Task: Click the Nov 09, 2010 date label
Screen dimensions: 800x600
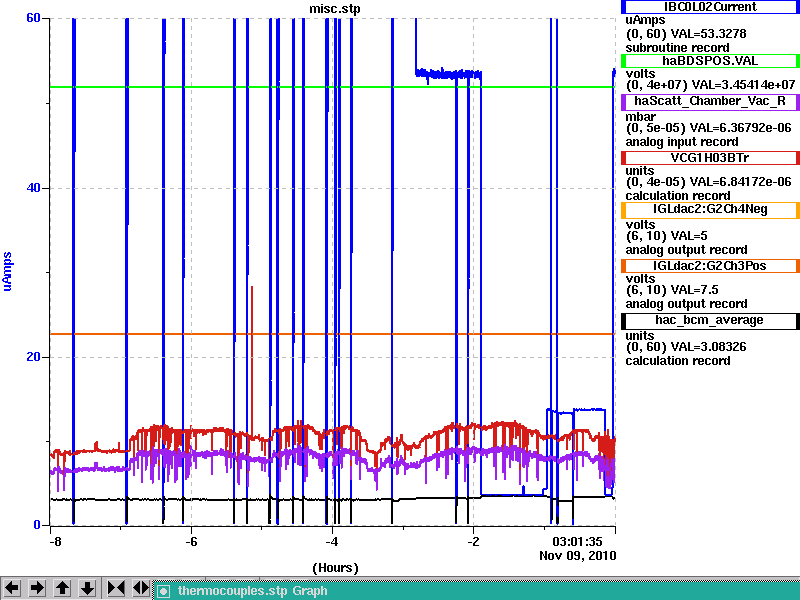Action: pyautogui.click(x=578, y=556)
